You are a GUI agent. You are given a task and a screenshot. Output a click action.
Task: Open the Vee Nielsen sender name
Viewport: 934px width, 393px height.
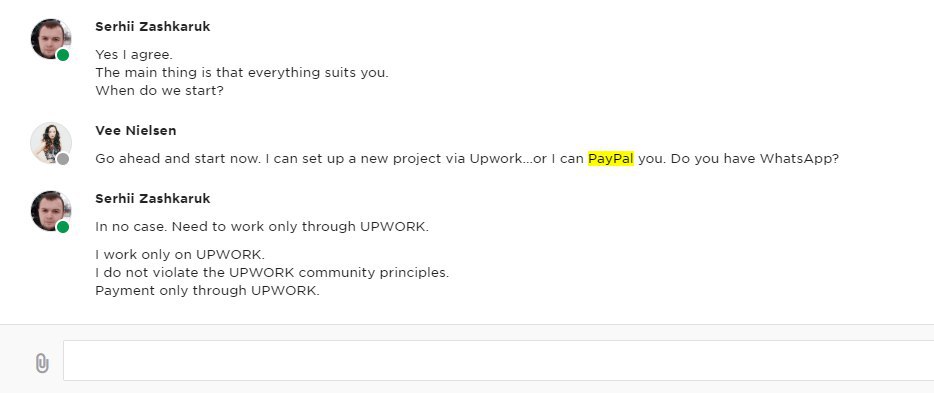[x=136, y=130]
